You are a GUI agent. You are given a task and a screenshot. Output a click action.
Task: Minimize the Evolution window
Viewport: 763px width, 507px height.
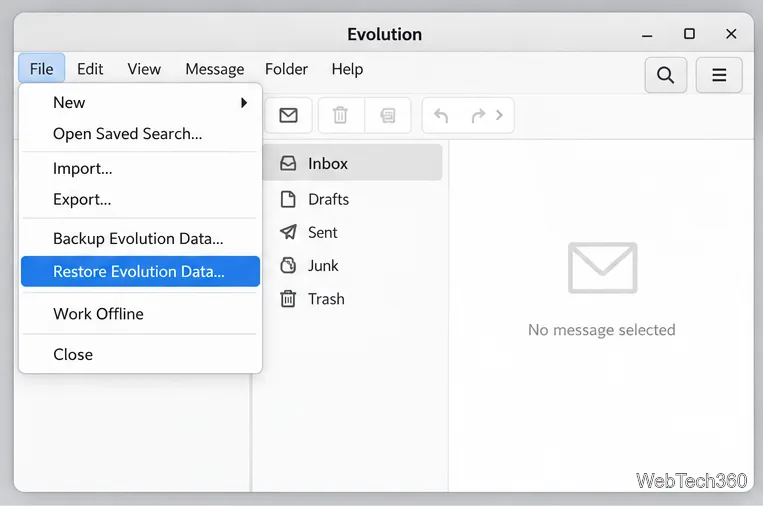[x=647, y=35]
